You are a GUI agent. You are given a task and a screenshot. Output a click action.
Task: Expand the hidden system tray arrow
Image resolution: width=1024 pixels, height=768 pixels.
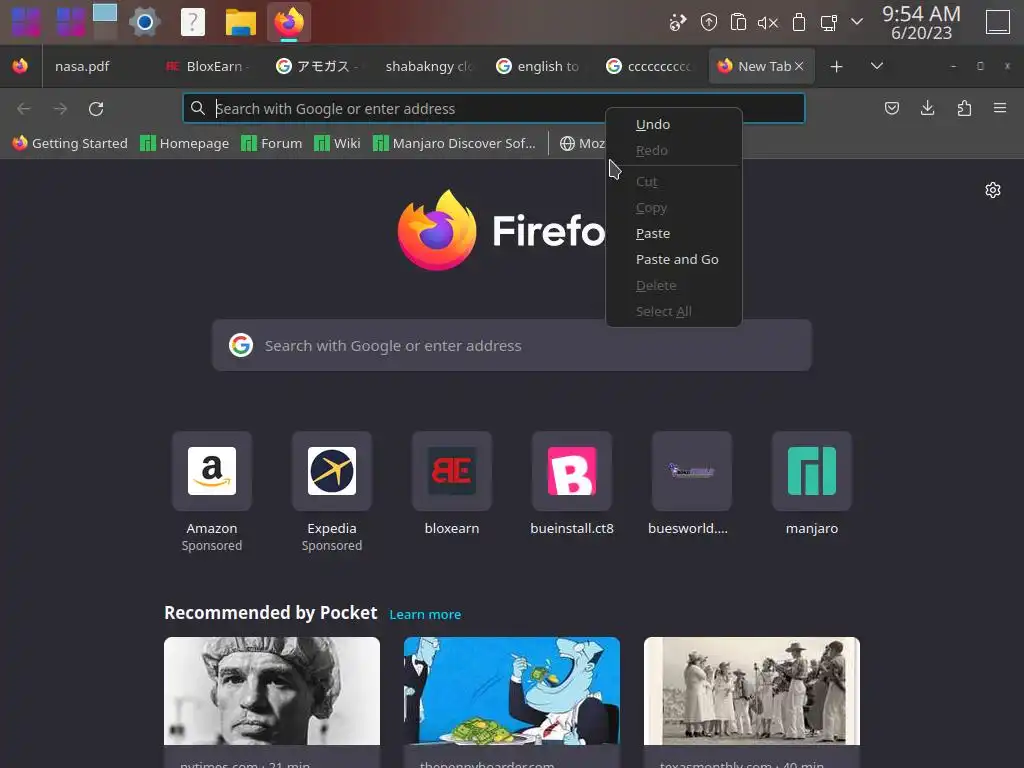pyautogui.click(x=857, y=22)
